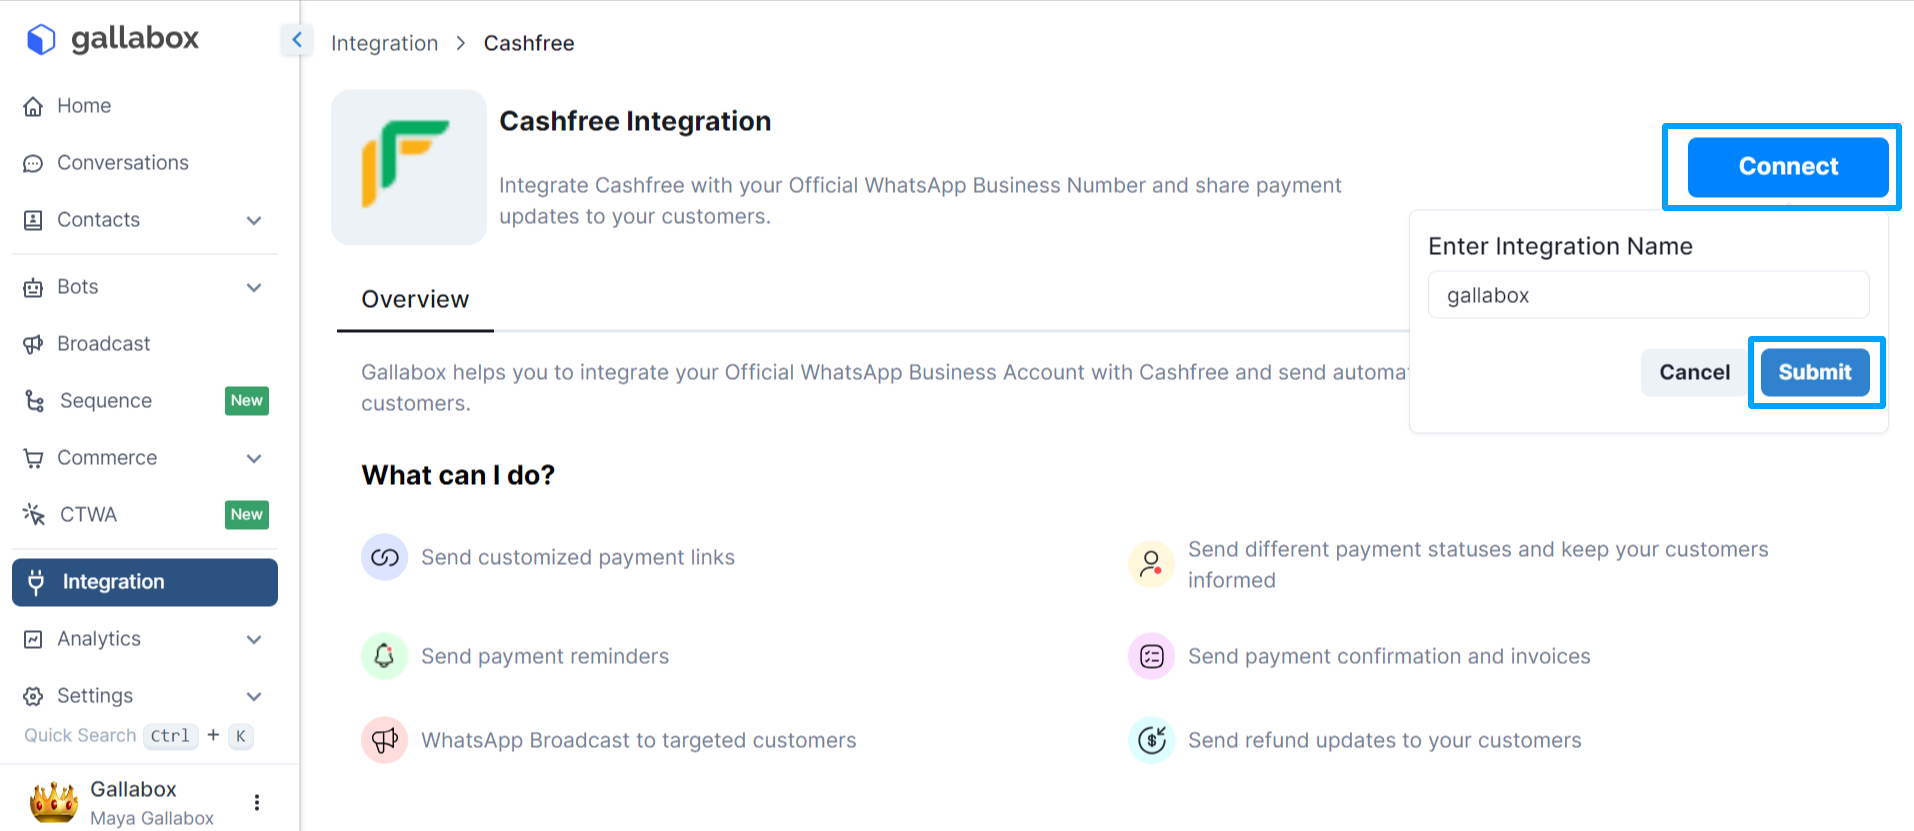Click the 'What can I do?' heading

458,475
